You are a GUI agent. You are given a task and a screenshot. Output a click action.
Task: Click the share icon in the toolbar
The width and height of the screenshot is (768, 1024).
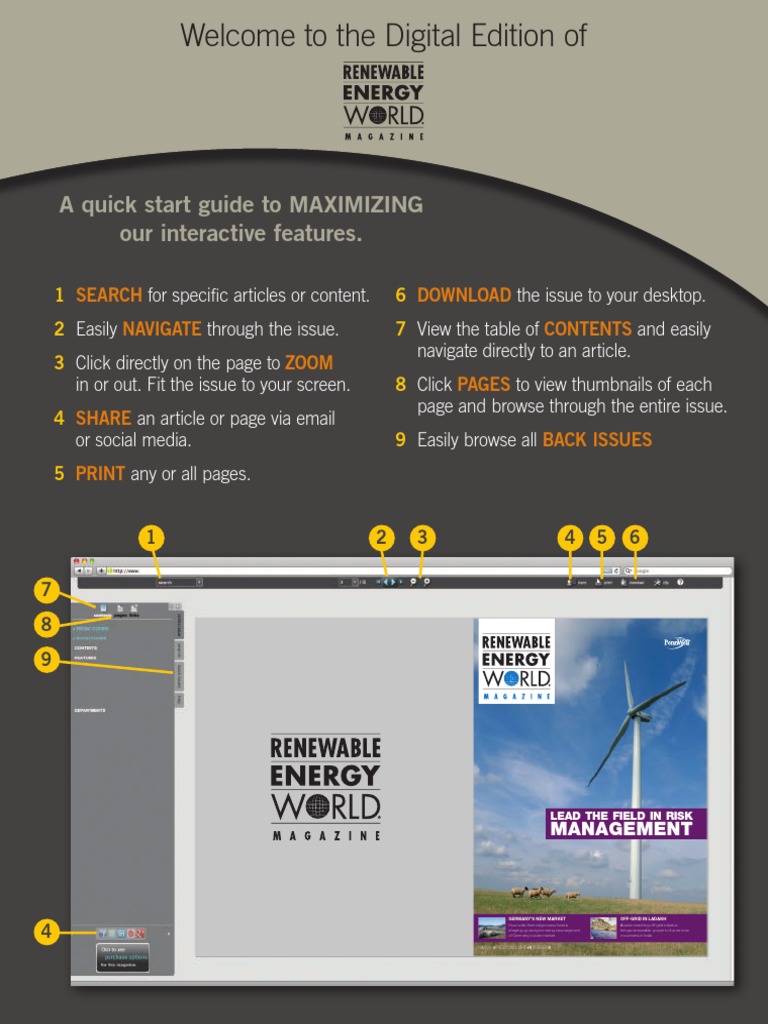pos(569,583)
